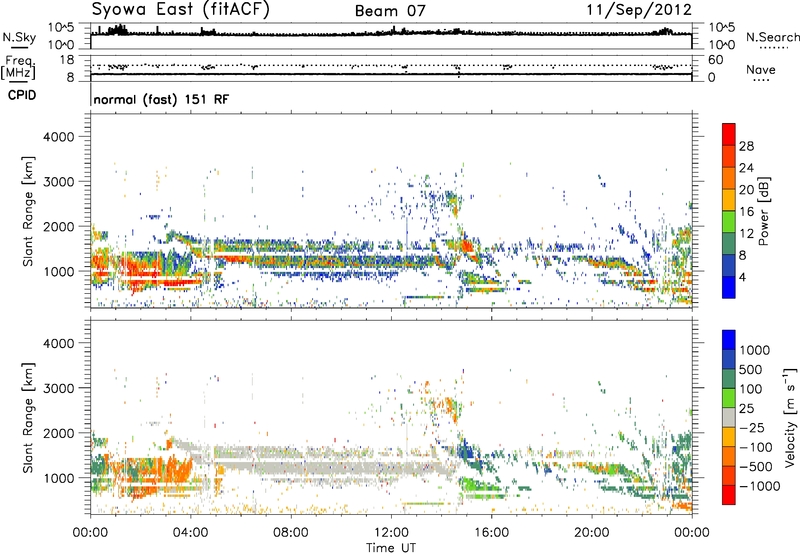
Task: Click the '16' label on Power colorbar
Action: coord(746,212)
